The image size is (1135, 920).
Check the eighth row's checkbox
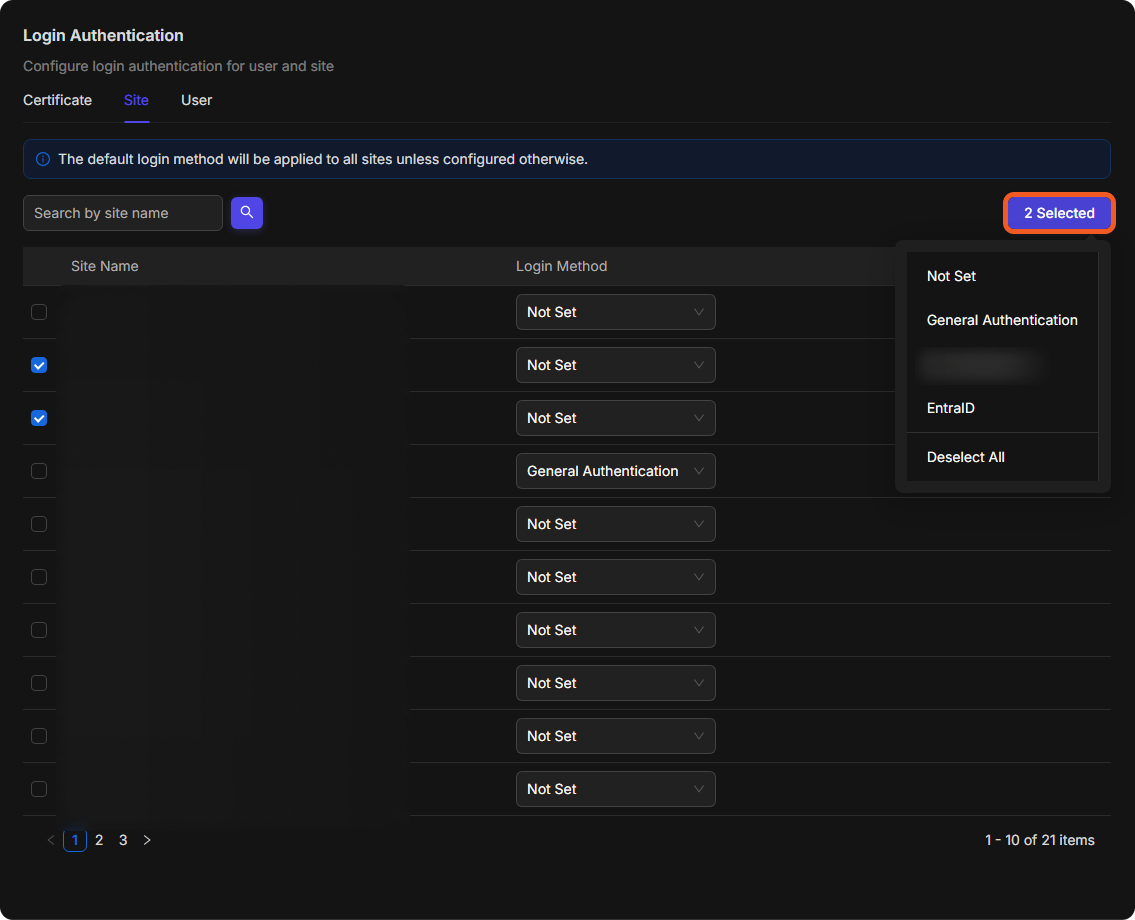(39, 683)
